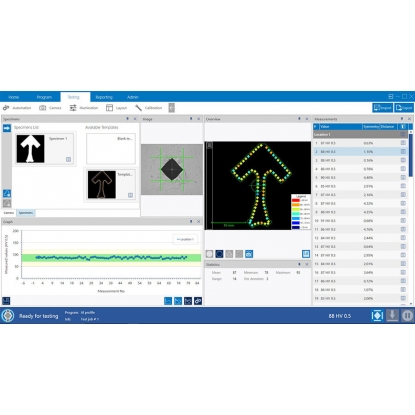Open the Layout toolbar option
This screenshot has width=415, height=415.
pyautogui.click(x=116, y=108)
